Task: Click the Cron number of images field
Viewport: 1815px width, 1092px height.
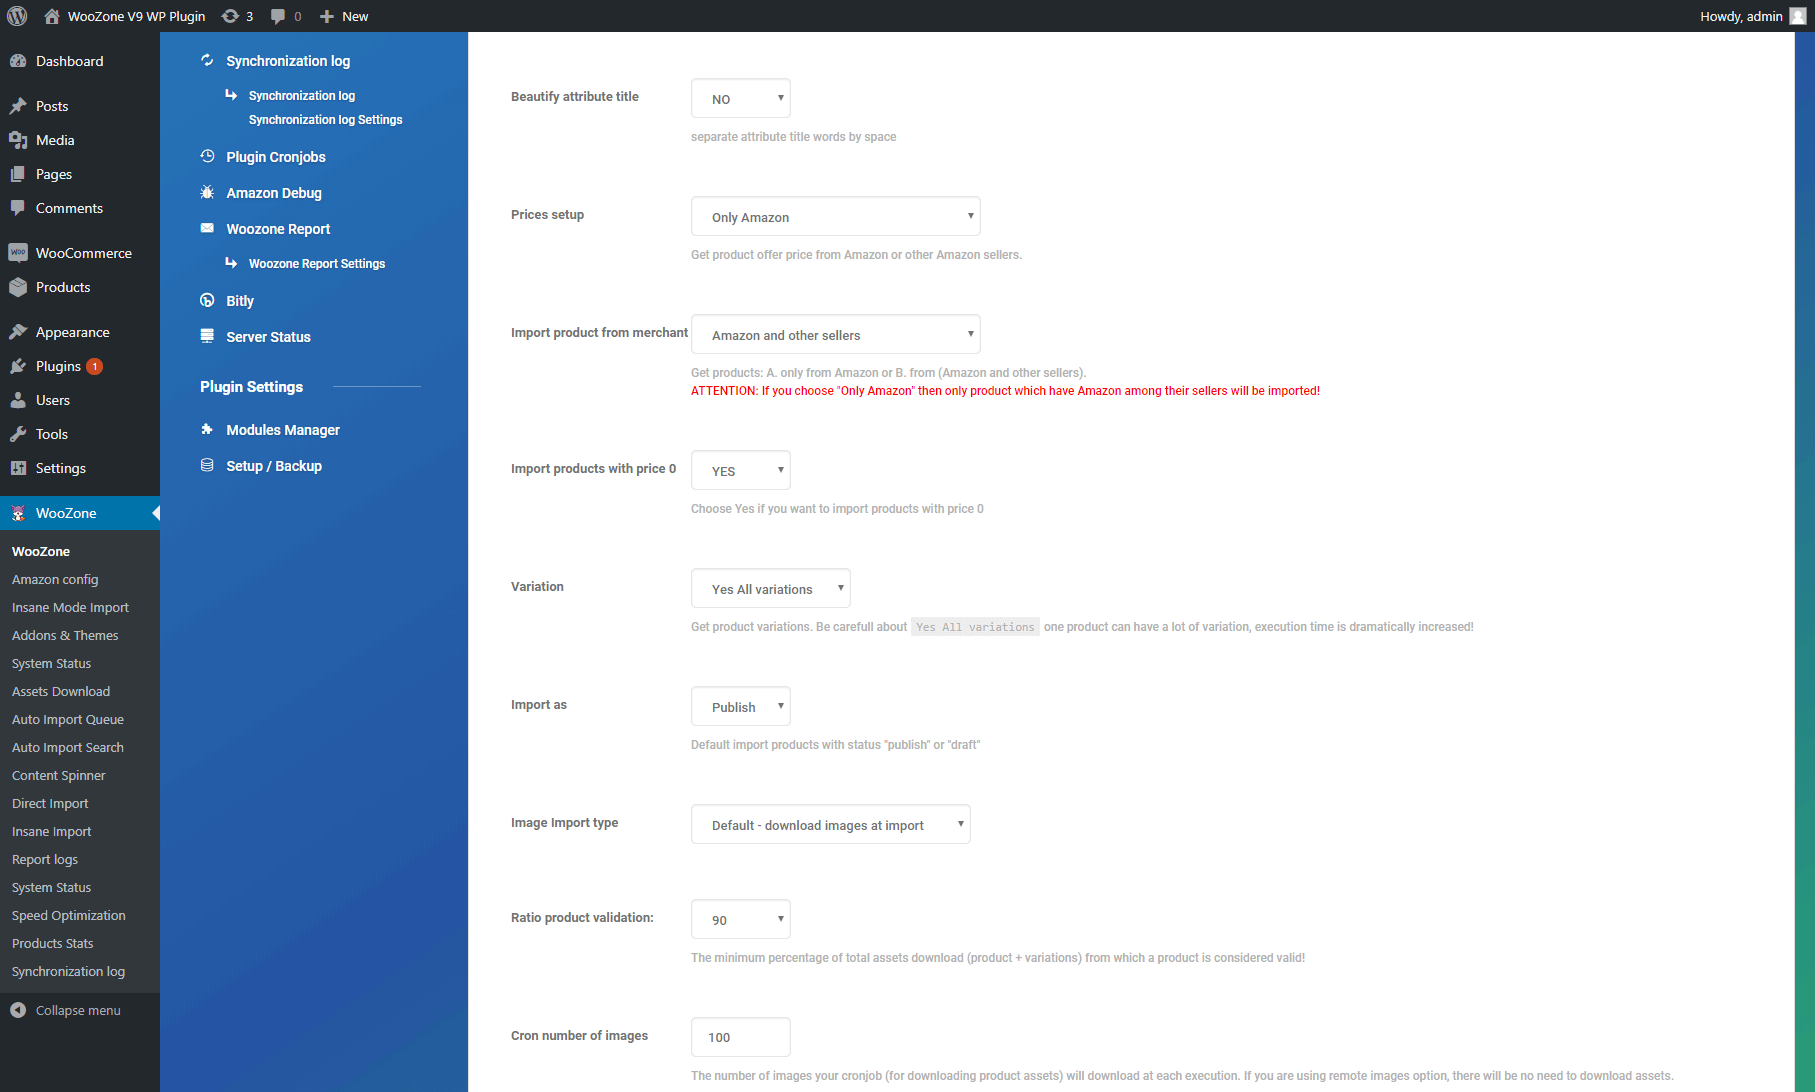Action: coord(741,1037)
